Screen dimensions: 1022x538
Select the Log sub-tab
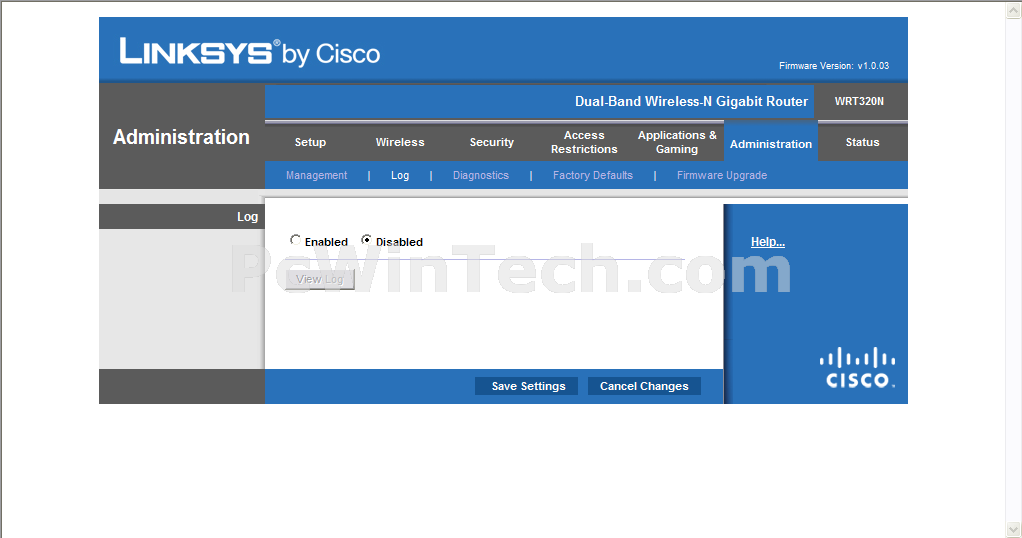400,175
